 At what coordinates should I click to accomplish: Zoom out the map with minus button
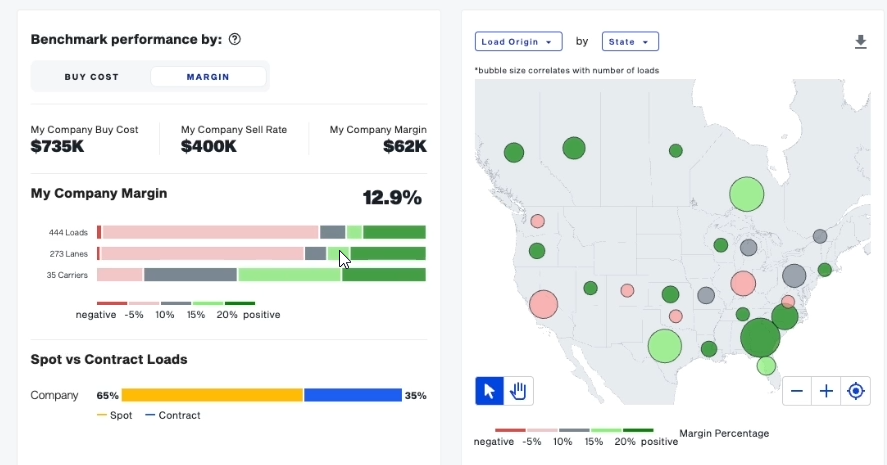click(797, 391)
